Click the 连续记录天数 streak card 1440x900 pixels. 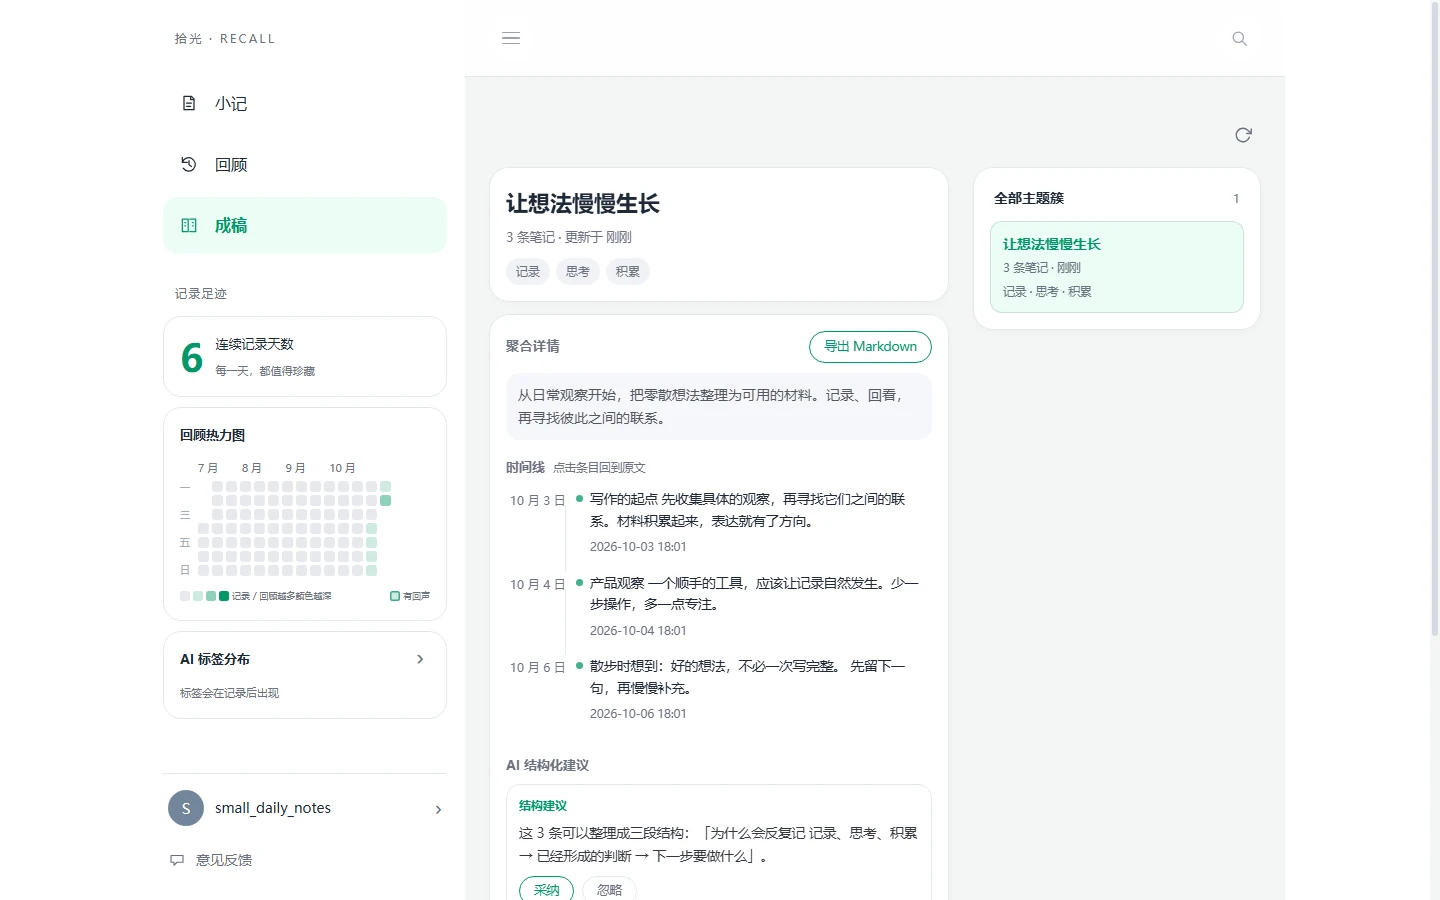[305, 357]
